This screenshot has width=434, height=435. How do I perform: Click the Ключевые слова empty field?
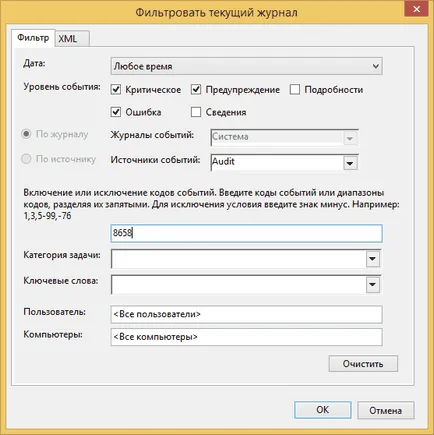[239, 285]
